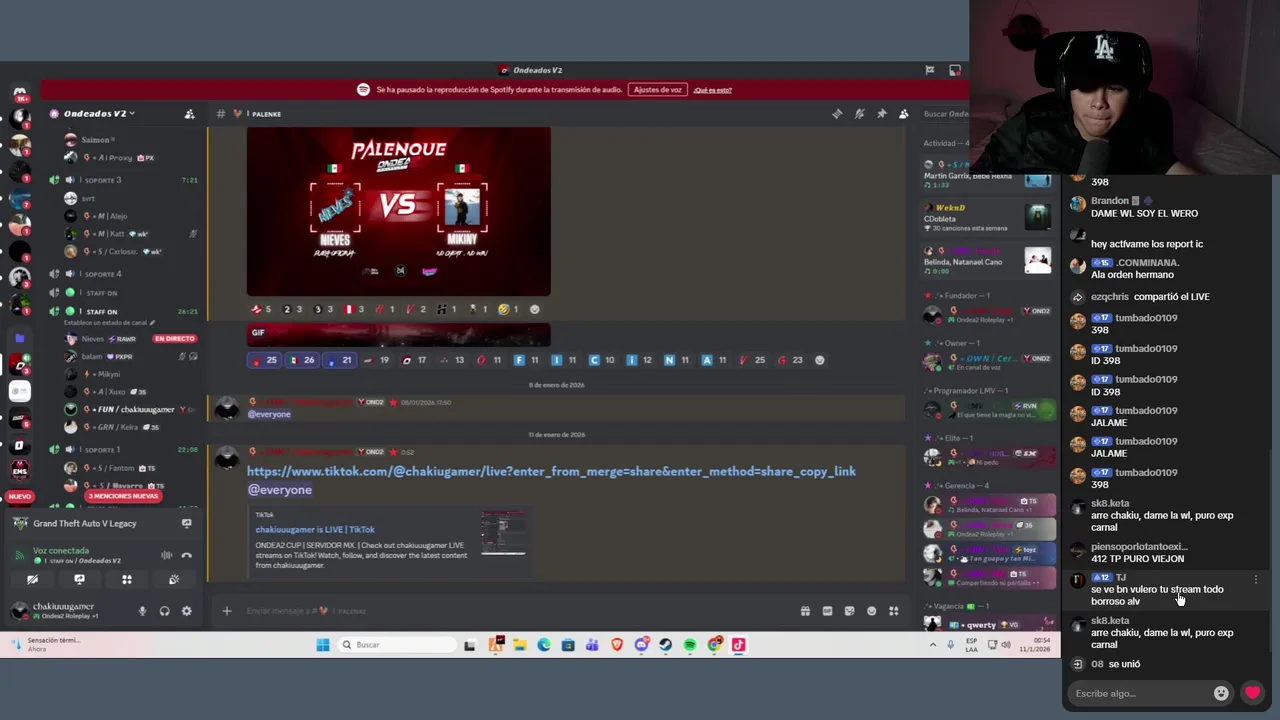Open Spotify from the taskbar
This screenshot has width=1280, height=720.
pos(690,645)
